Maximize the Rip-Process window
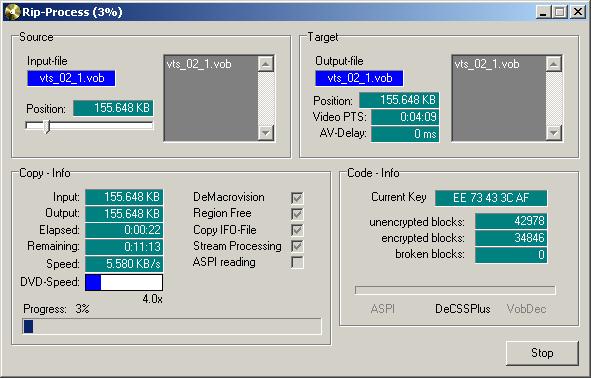Image resolution: width=591 pixels, height=378 pixels. (560, 12)
